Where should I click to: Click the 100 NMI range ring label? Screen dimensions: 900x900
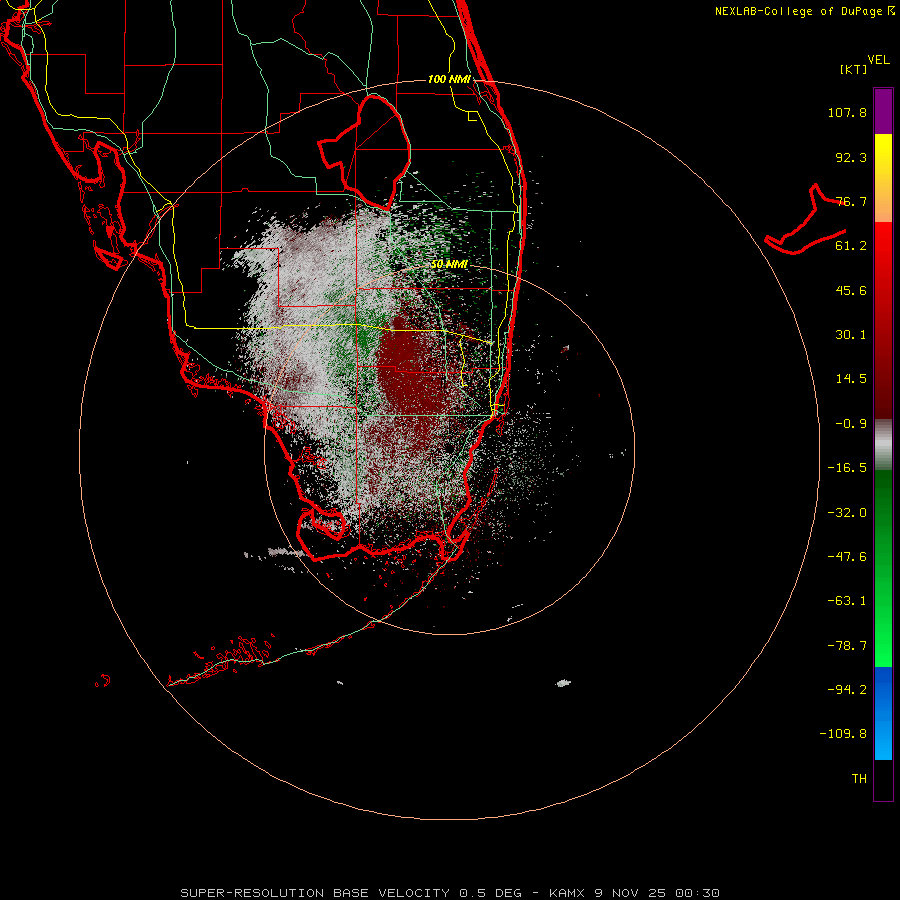pyautogui.click(x=449, y=79)
